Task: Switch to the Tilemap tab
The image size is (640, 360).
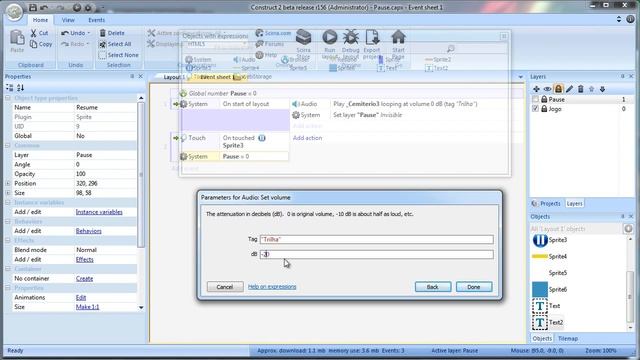Action: pos(567,338)
